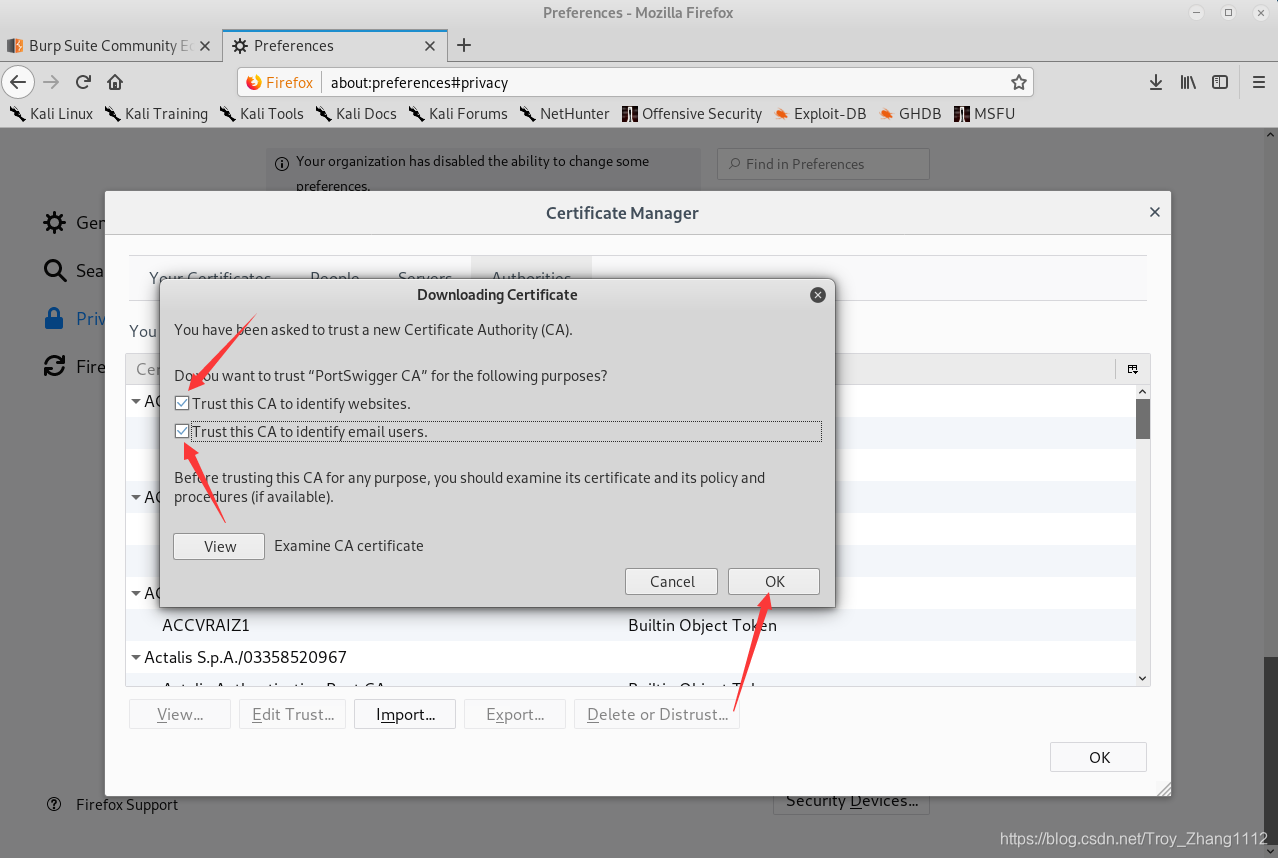Collapse the Actalis S.p.A./03358520967 group
The image size is (1278, 858).
tap(135, 658)
